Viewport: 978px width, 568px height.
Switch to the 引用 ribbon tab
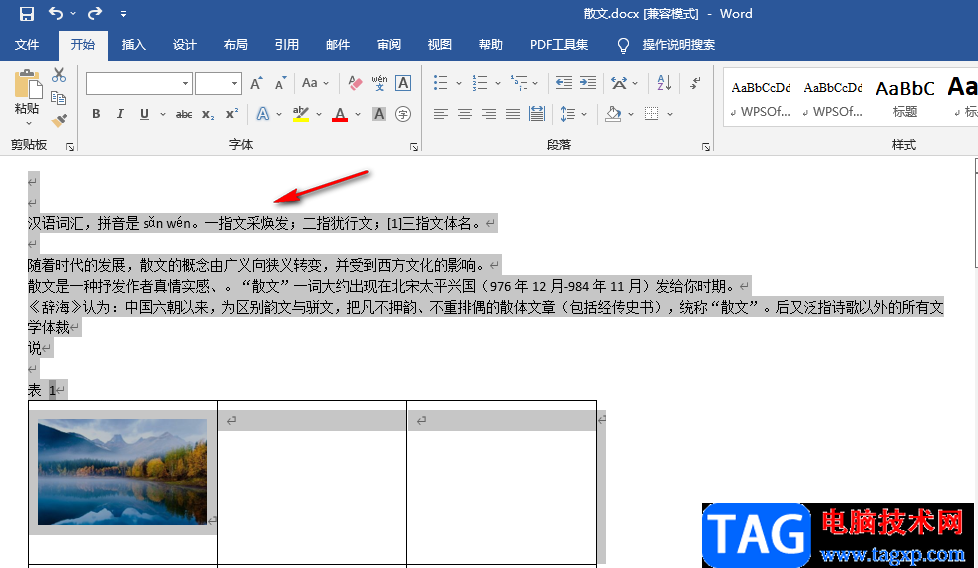287,45
